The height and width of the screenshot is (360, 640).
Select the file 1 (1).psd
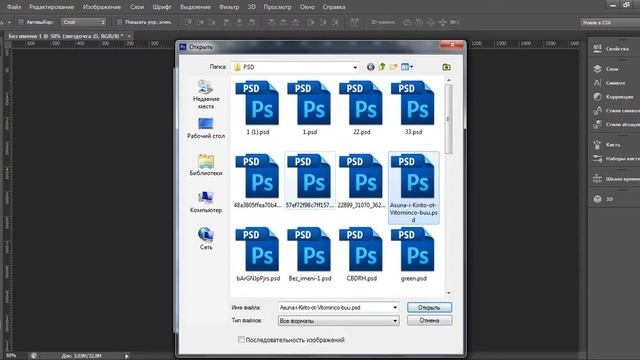pyautogui.click(x=258, y=108)
